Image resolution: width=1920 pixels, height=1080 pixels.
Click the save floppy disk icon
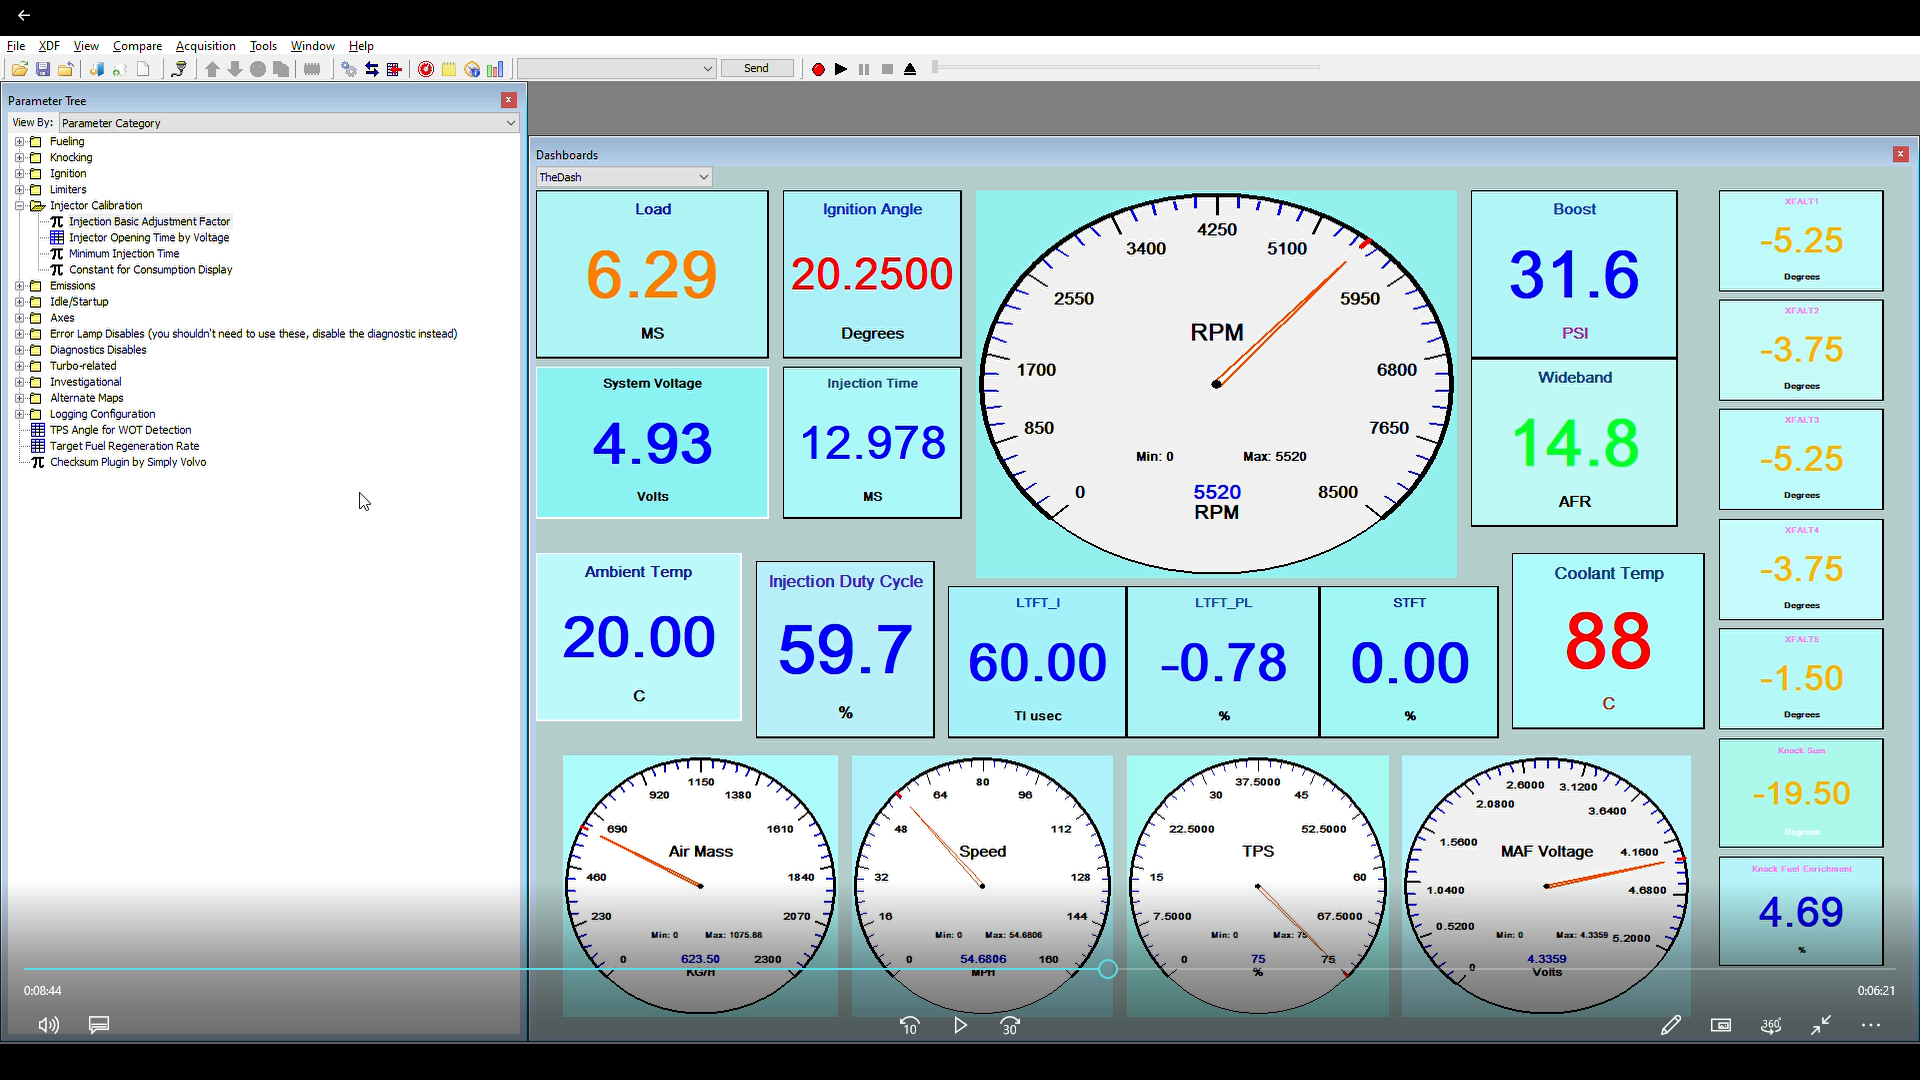pos(43,69)
